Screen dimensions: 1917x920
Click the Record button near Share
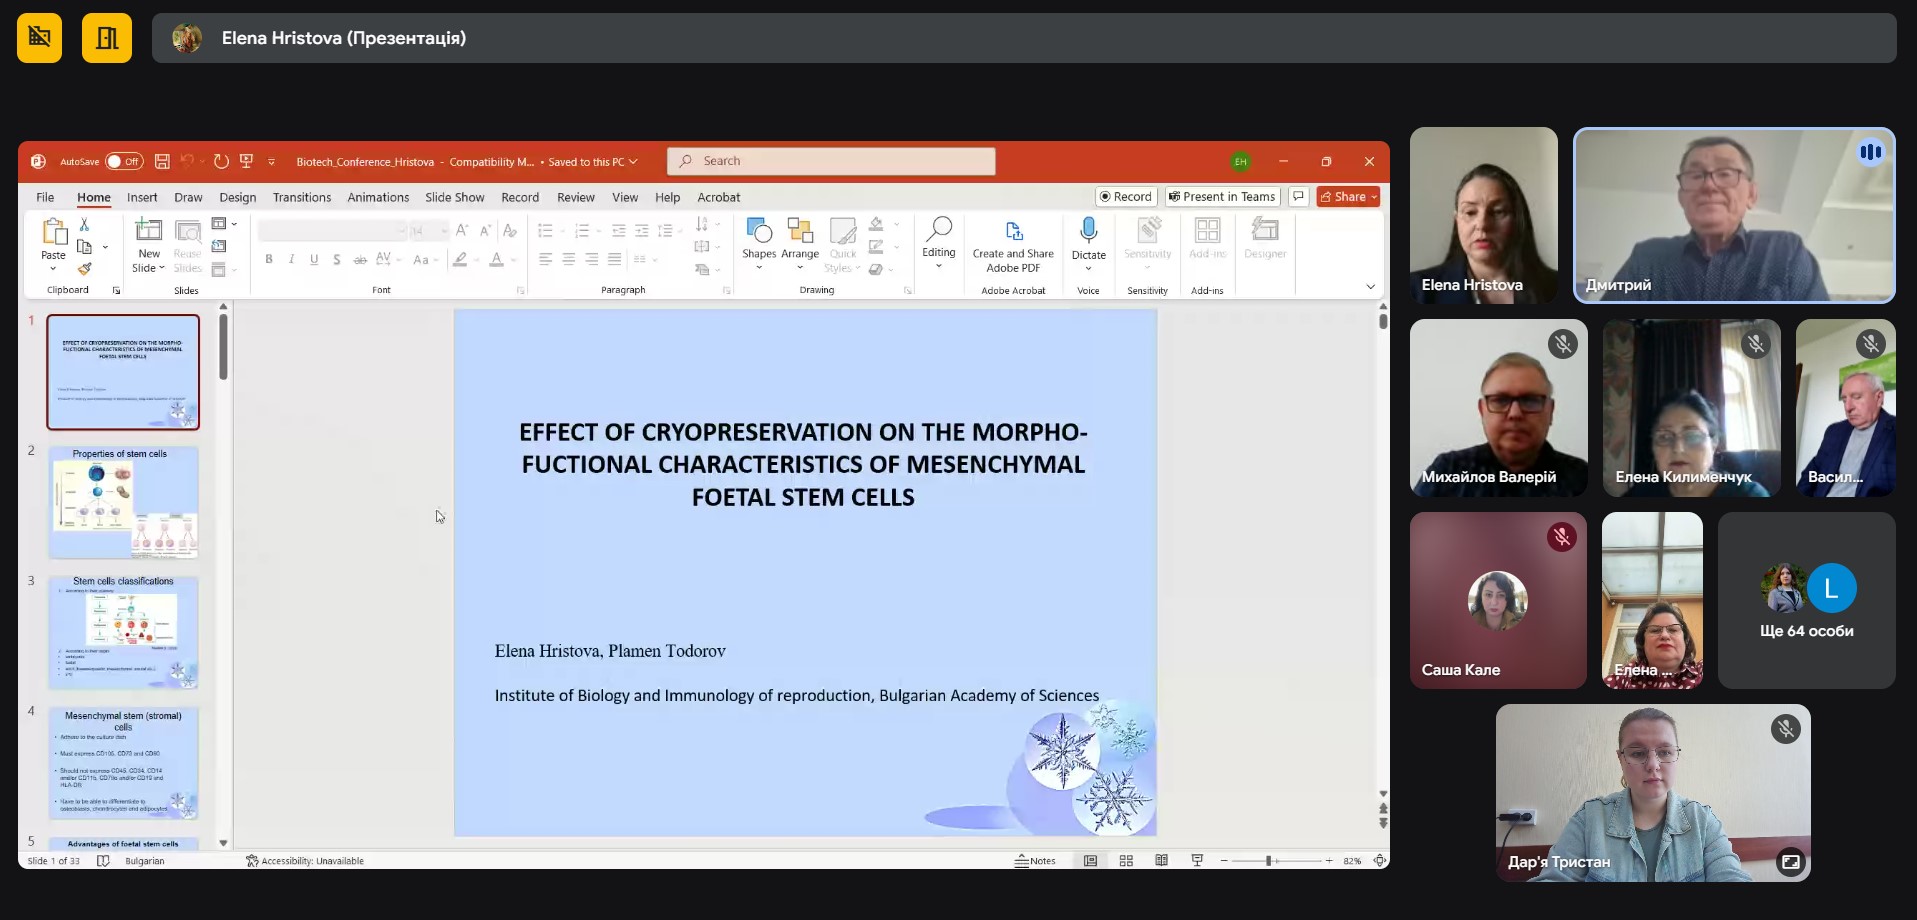[1126, 196]
